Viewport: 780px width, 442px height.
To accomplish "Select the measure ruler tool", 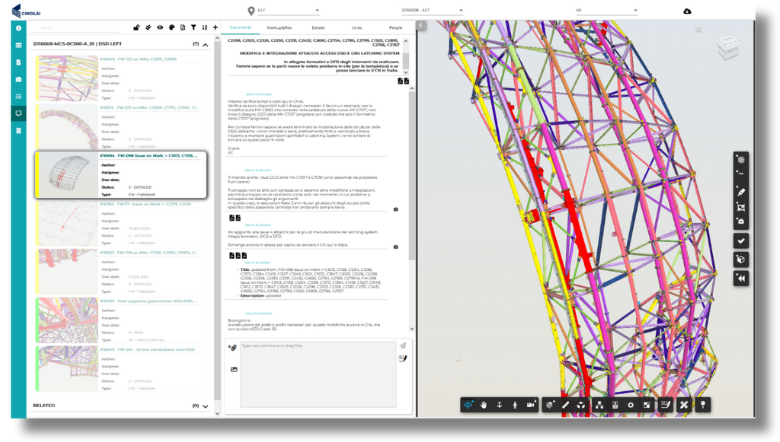I will 566,405.
